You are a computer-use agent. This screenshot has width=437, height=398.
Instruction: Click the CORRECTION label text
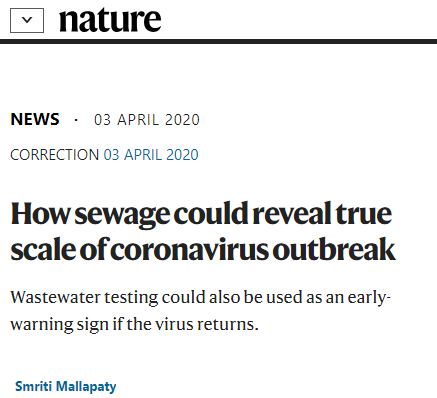pyautogui.click(x=55, y=155)
